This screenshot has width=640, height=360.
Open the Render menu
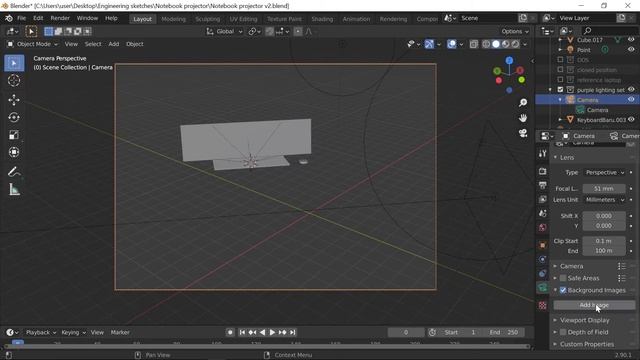tap(60, 18)
